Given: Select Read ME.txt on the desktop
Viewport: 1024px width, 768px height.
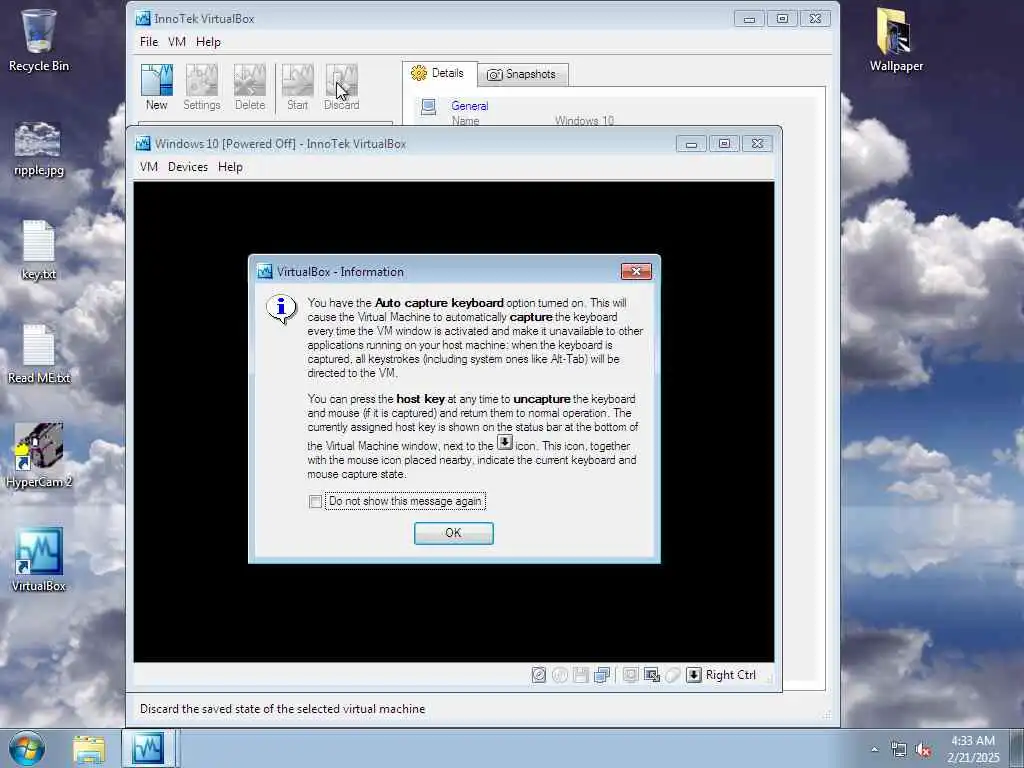Looking at the screenshot, I should pos(39,354).
